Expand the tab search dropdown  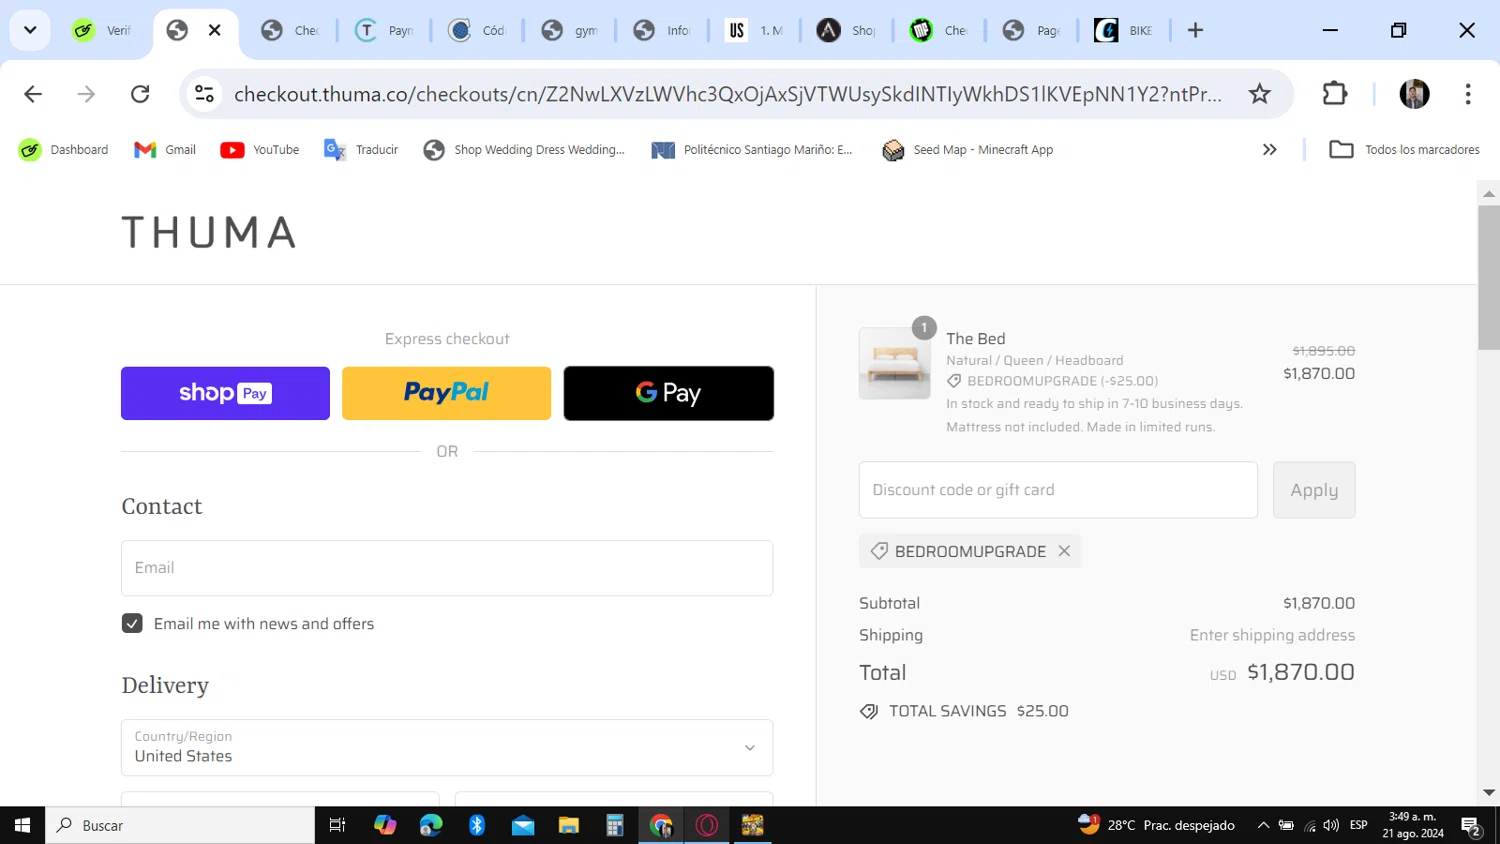point(30,30)
